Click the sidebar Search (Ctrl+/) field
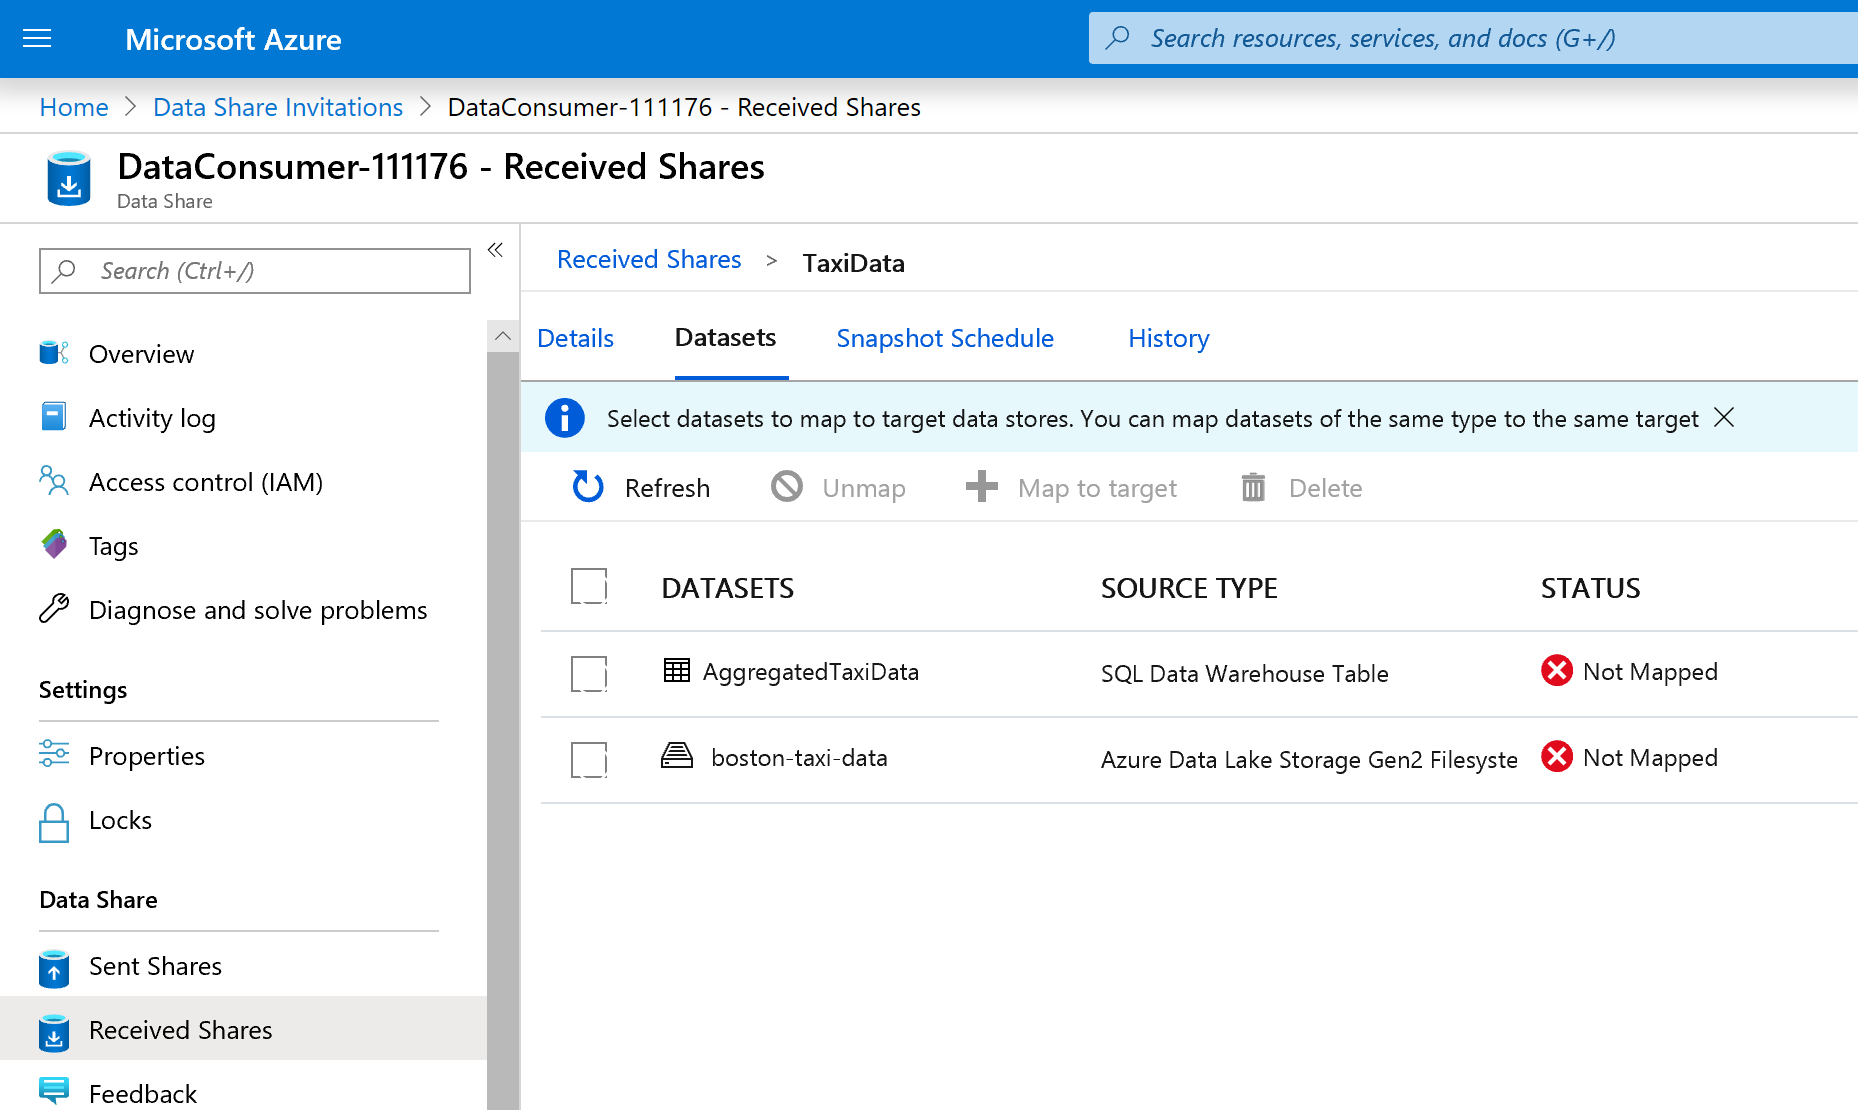Viewport: 1858px width, 1110px height. click(255, 271)
